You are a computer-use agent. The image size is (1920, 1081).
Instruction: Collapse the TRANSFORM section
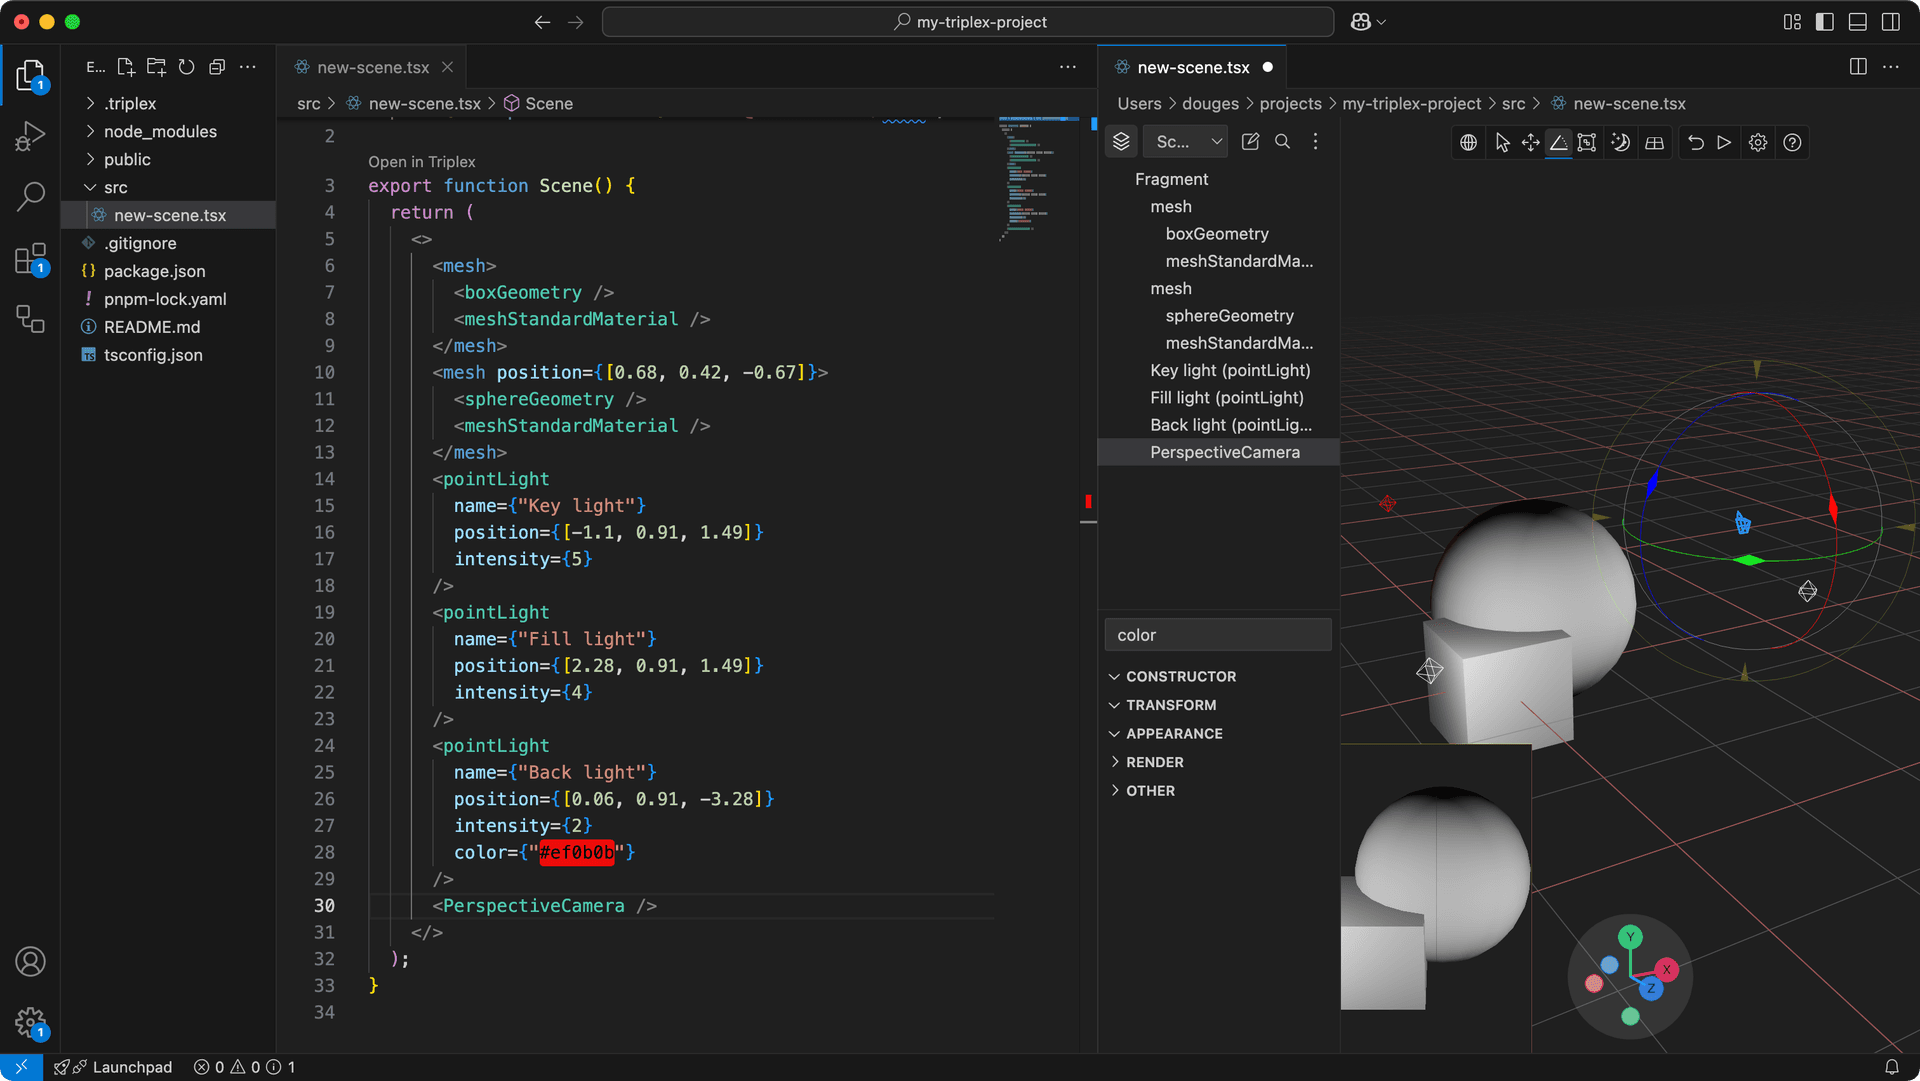pyautogui.click(x=1171, y=705)
